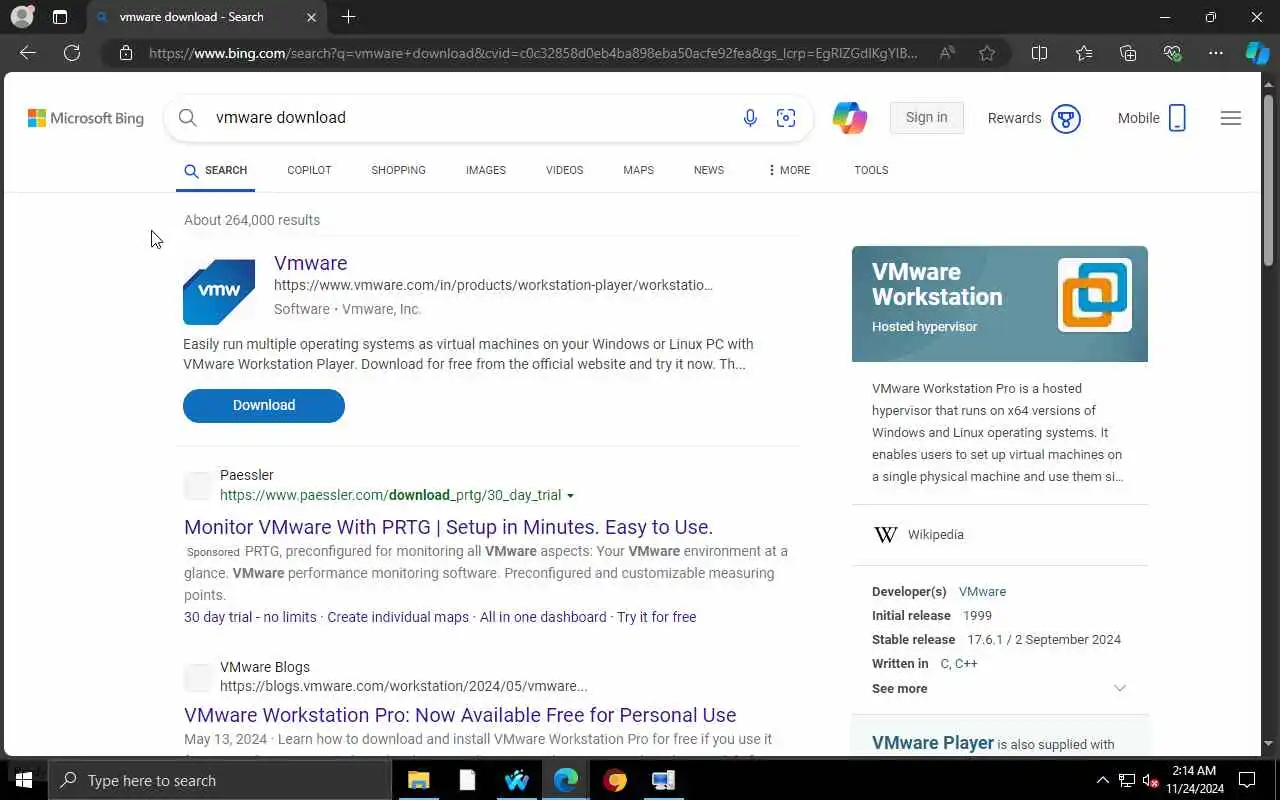Open Create individual maps link

tap(398, 617)
